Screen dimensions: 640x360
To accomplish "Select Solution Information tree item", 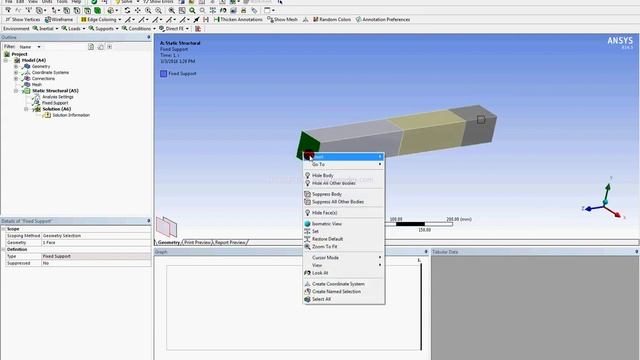I will click(x=71, y=115).
